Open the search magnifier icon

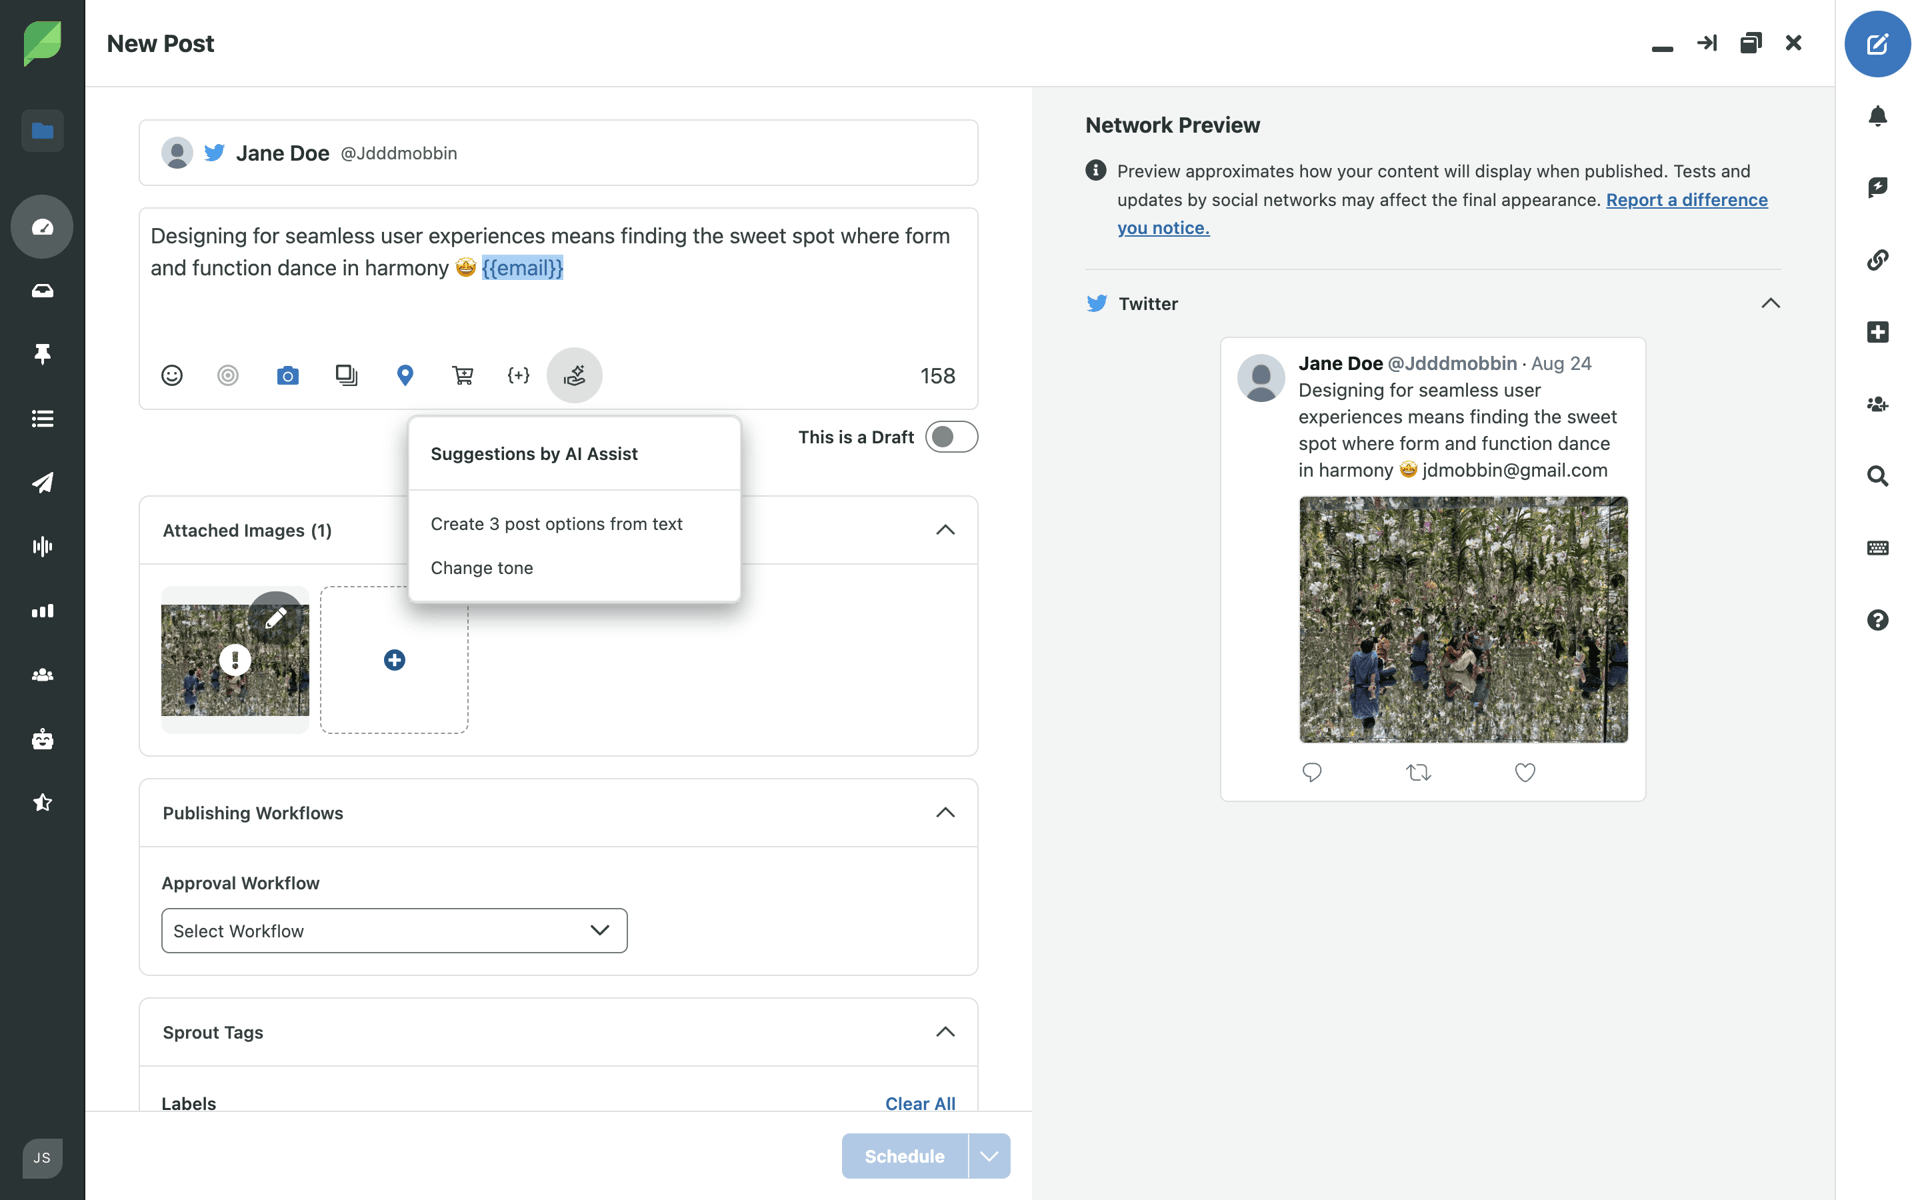[1877, 476]
